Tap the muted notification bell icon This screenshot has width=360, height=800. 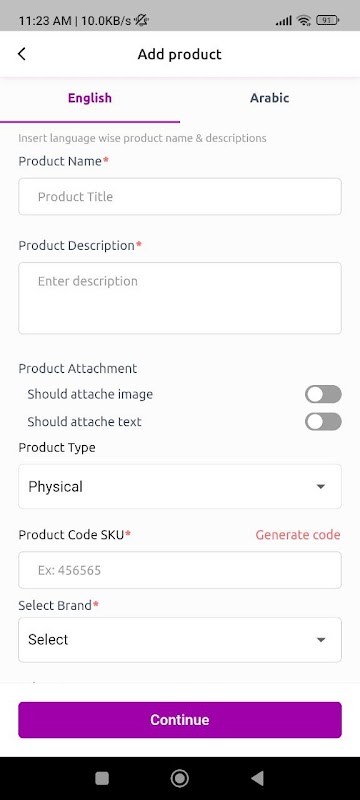(x=141, y=21)
